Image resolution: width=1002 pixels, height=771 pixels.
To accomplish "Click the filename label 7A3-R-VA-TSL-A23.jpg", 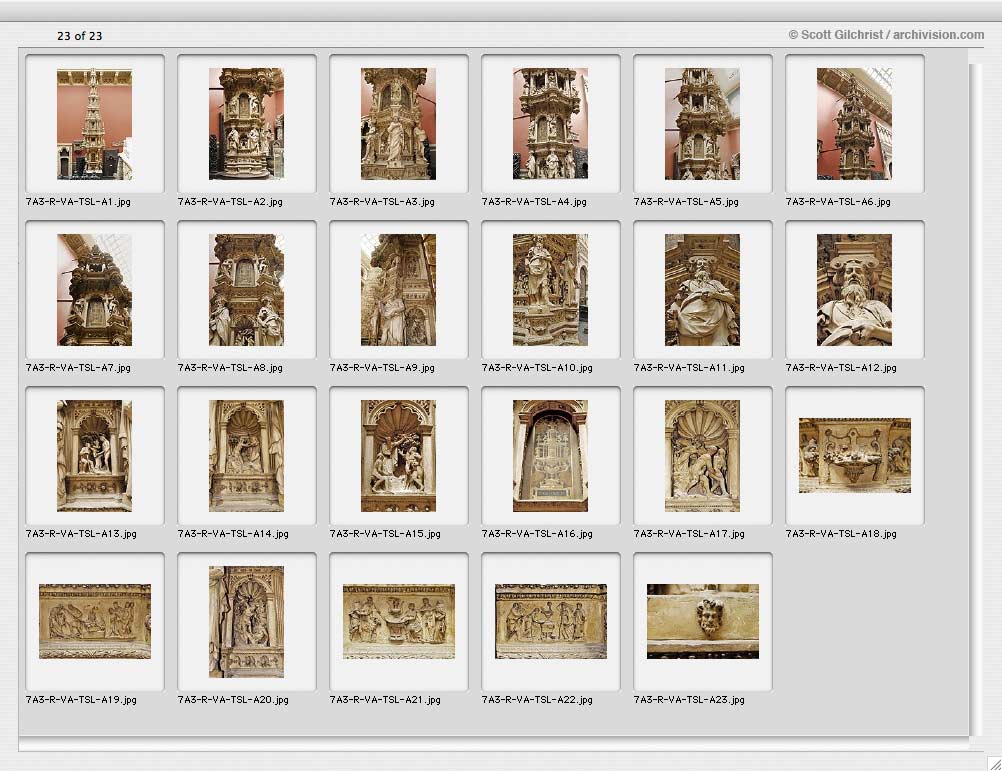I will (x=689, y=700).
